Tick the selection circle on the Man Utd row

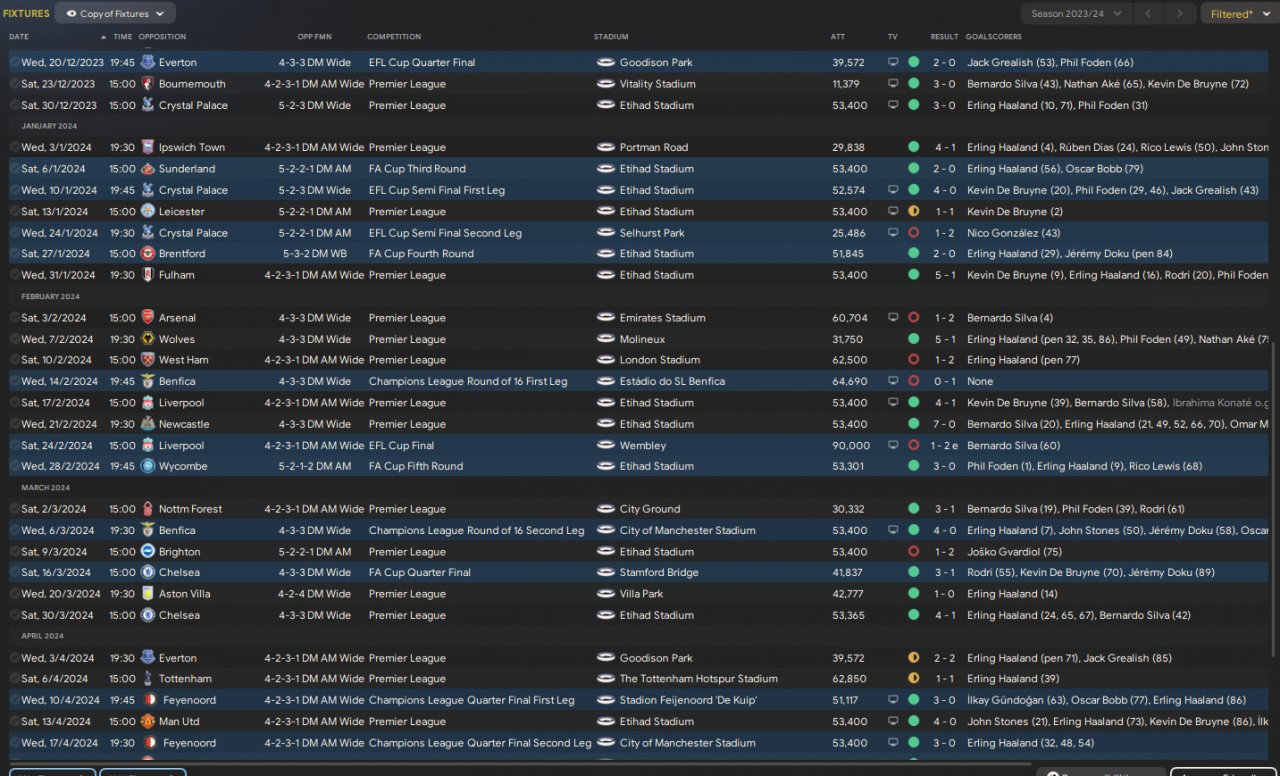pyautogui.click(x=14, y=721)
